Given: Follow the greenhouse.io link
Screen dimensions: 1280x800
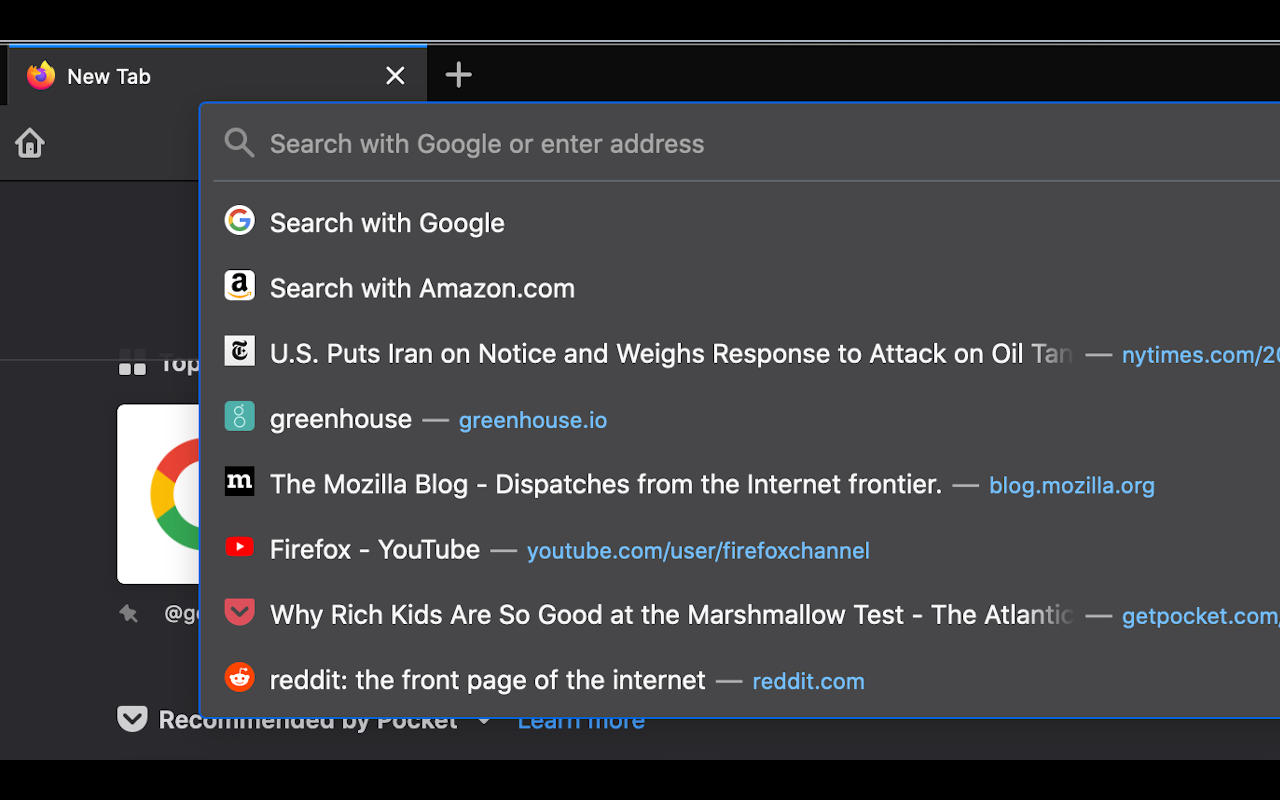Looking at the screenshot, I should point(532,420).
